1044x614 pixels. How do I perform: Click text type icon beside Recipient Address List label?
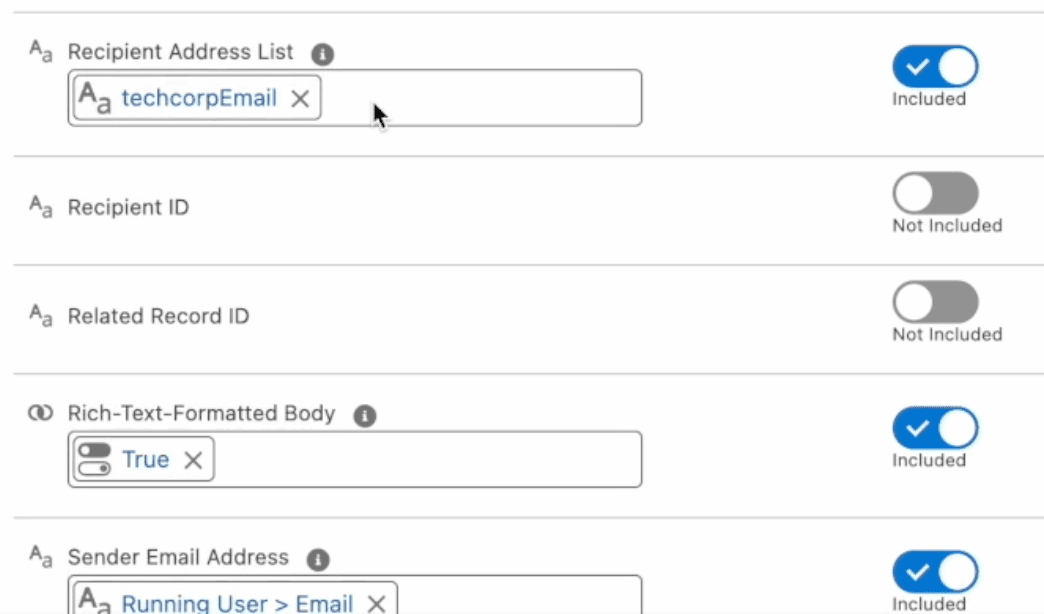click(40, 52)
